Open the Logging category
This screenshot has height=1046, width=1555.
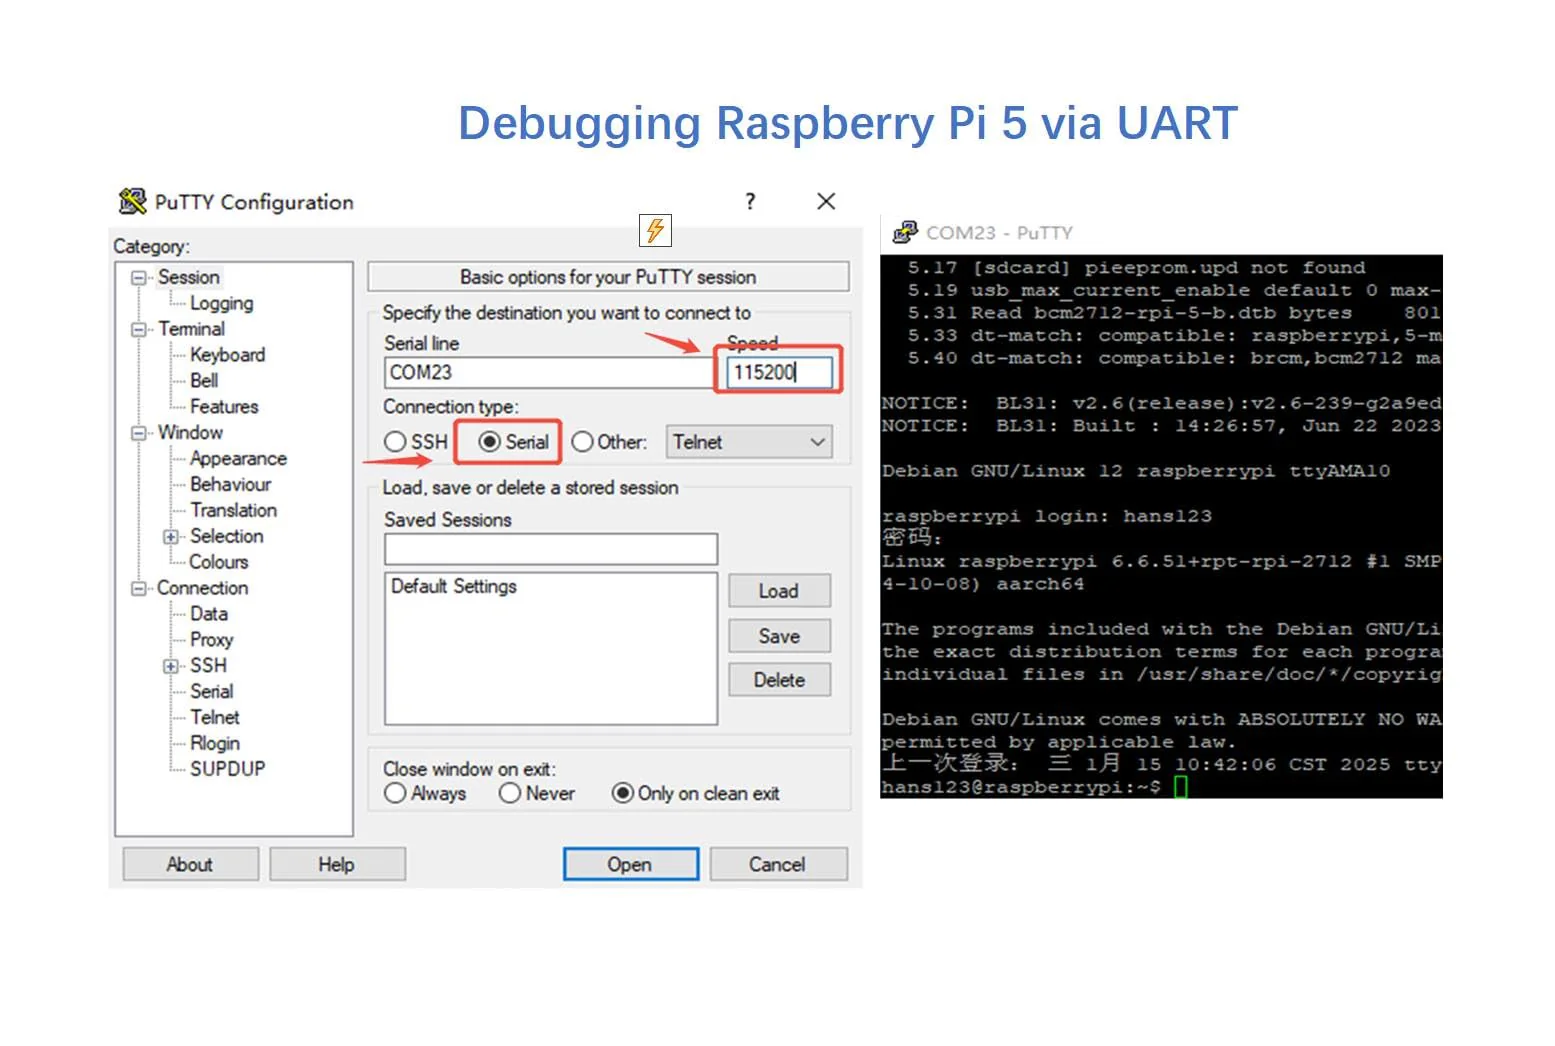pyautogui.click(x=221, y=303)
